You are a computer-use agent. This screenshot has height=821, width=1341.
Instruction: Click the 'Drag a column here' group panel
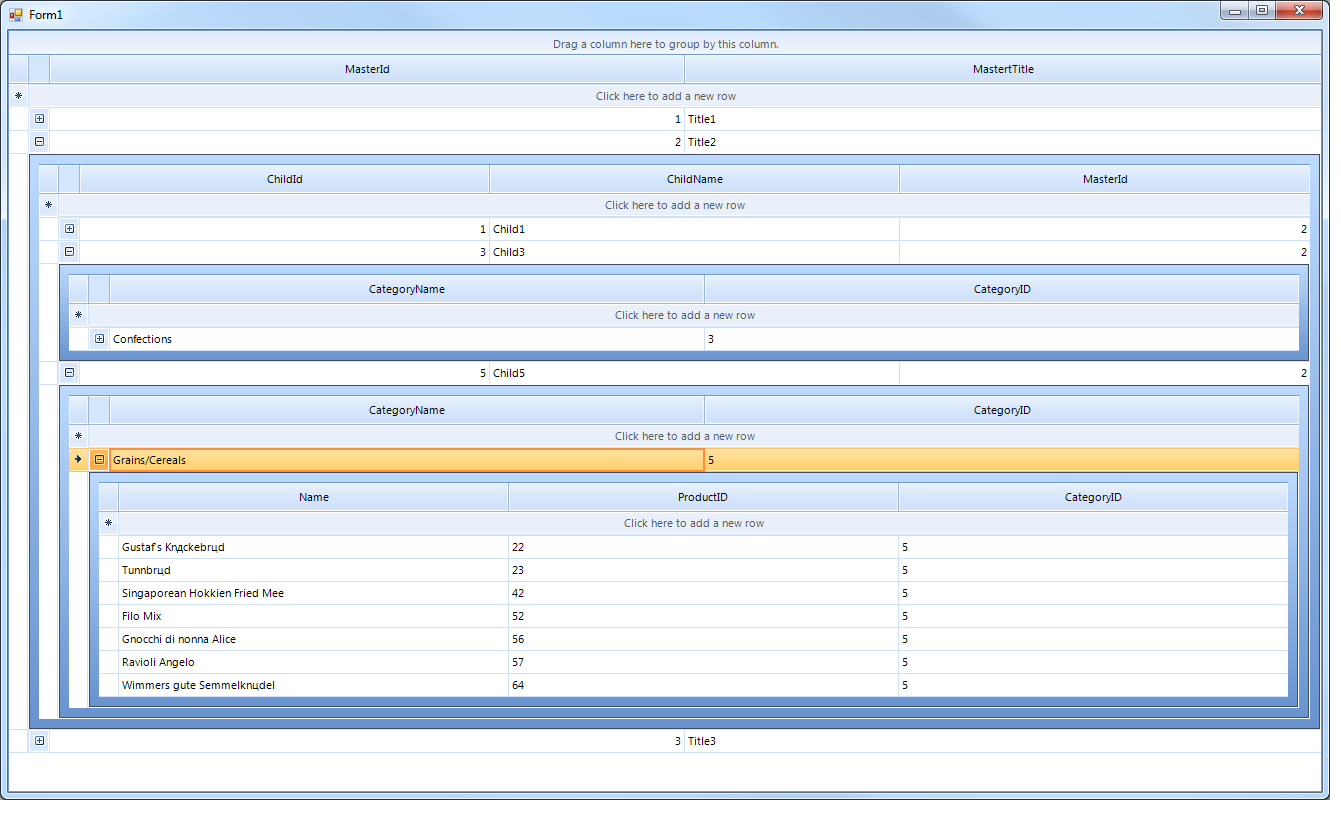click(x=665, y=44)
